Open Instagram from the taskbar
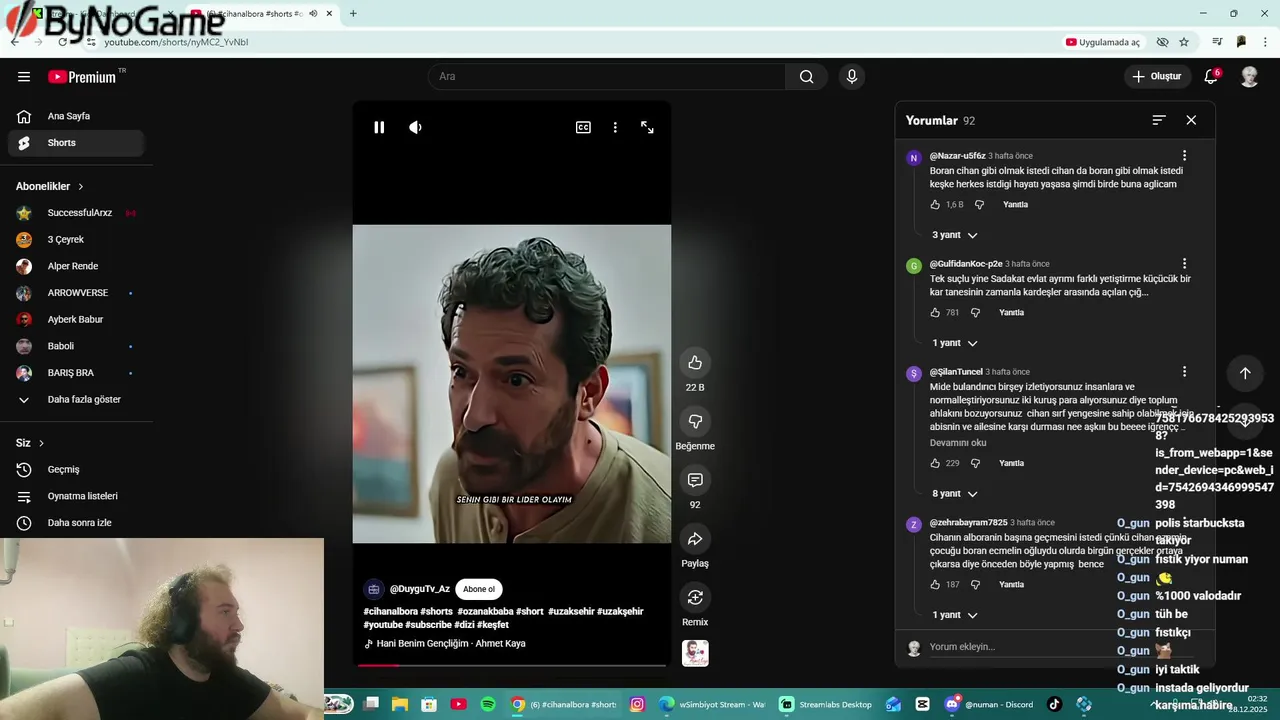The height and width of the screenshot is (720, 1280). coord(637,704)
